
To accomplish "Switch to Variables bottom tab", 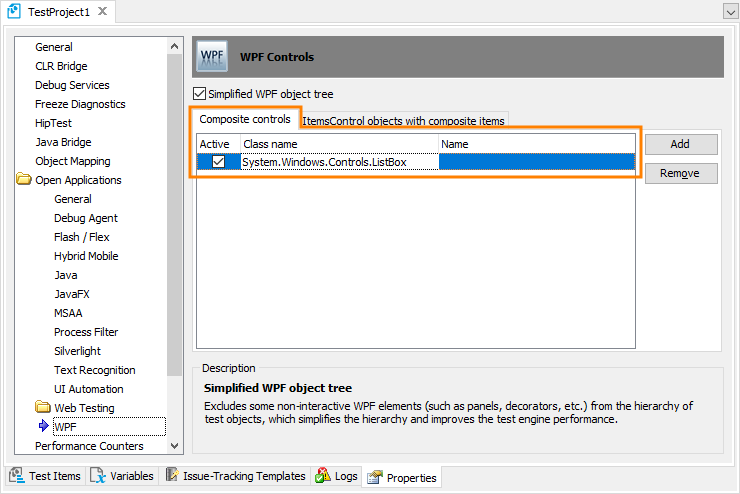I will point(122,476).
